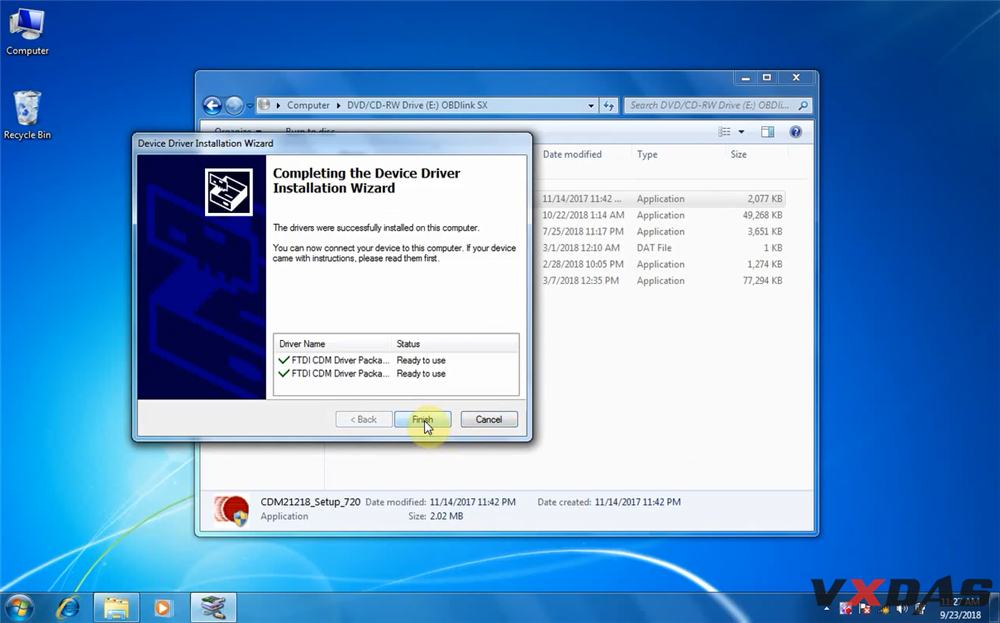Viewport: 1000px width, 623px height.
Task: Open view options dropdown arrow
Action: point(741,132)
